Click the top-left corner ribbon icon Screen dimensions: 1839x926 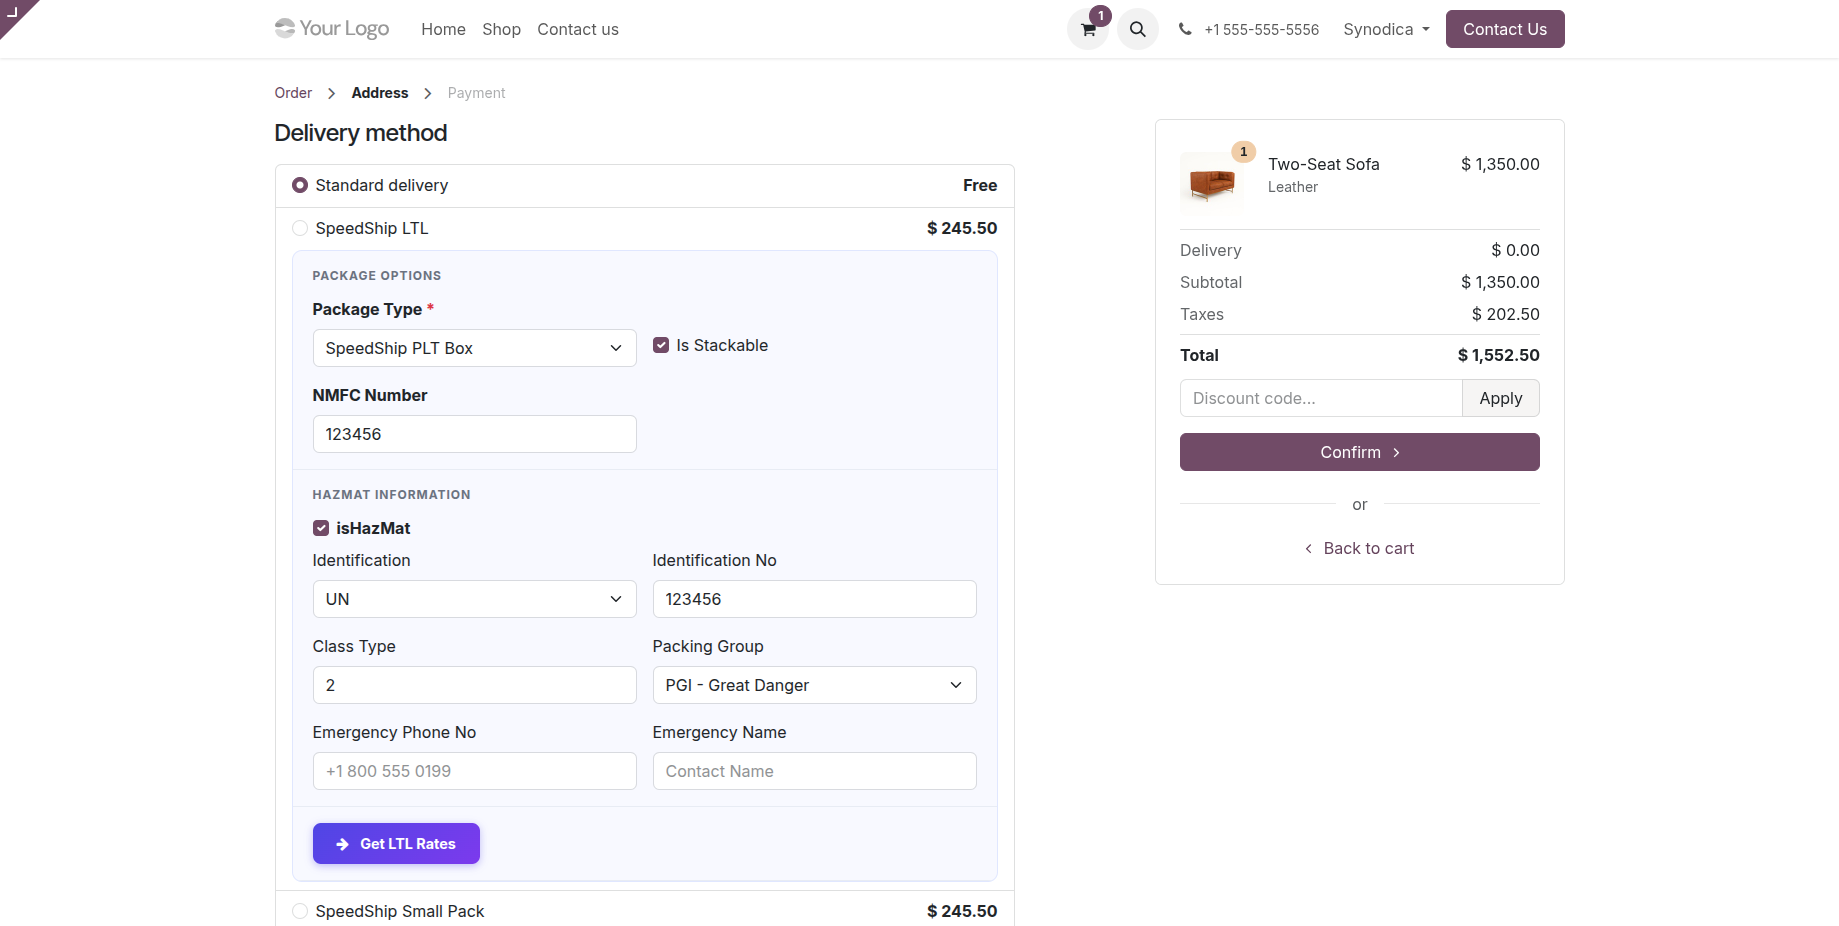13,12
